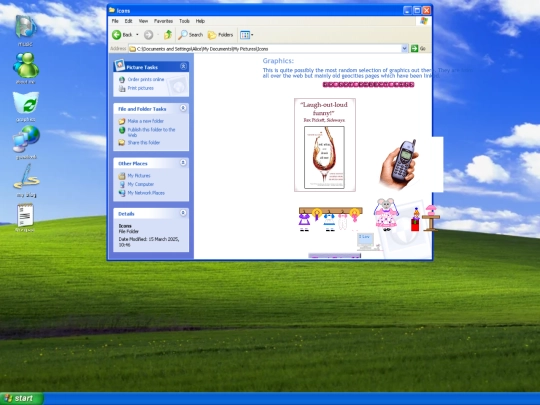Viewport: 540px width, 405px height.
Task: Click the Windows flag logo in the menu bar
Action: 424,21
